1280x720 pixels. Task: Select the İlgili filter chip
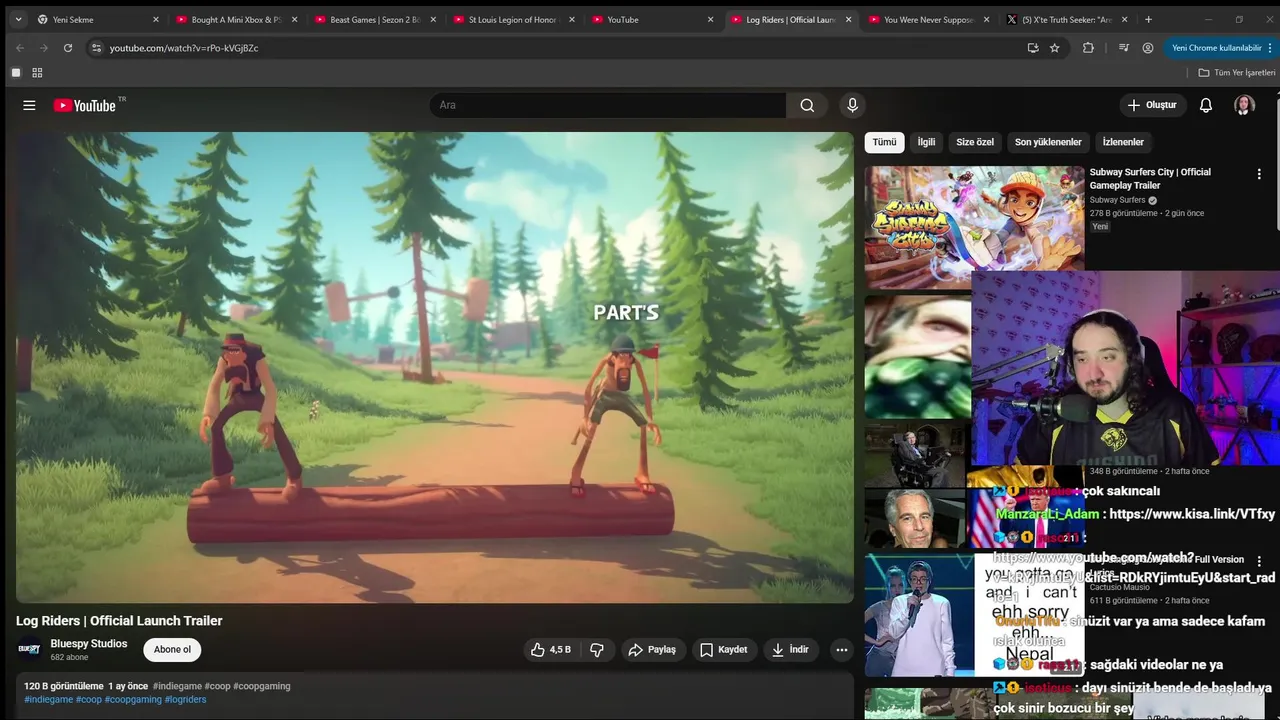click(x=926, y=142)
